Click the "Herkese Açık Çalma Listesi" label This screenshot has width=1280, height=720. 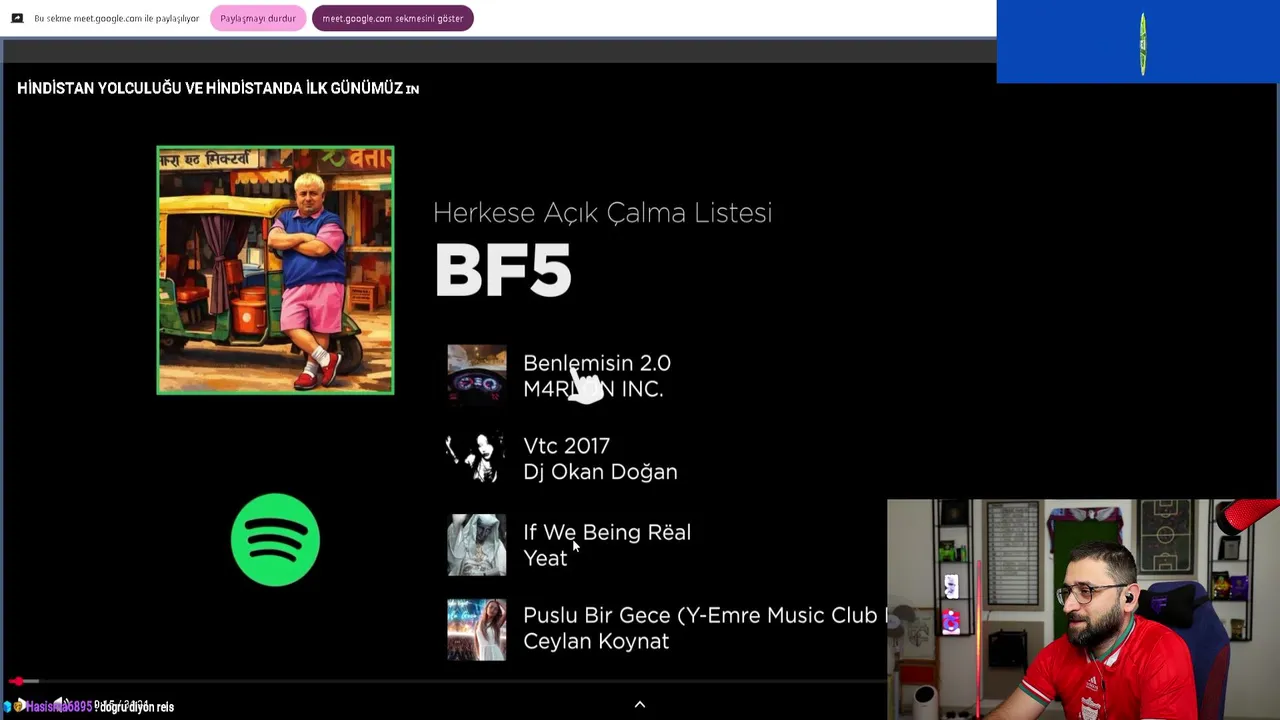click(x=602, y=212)
